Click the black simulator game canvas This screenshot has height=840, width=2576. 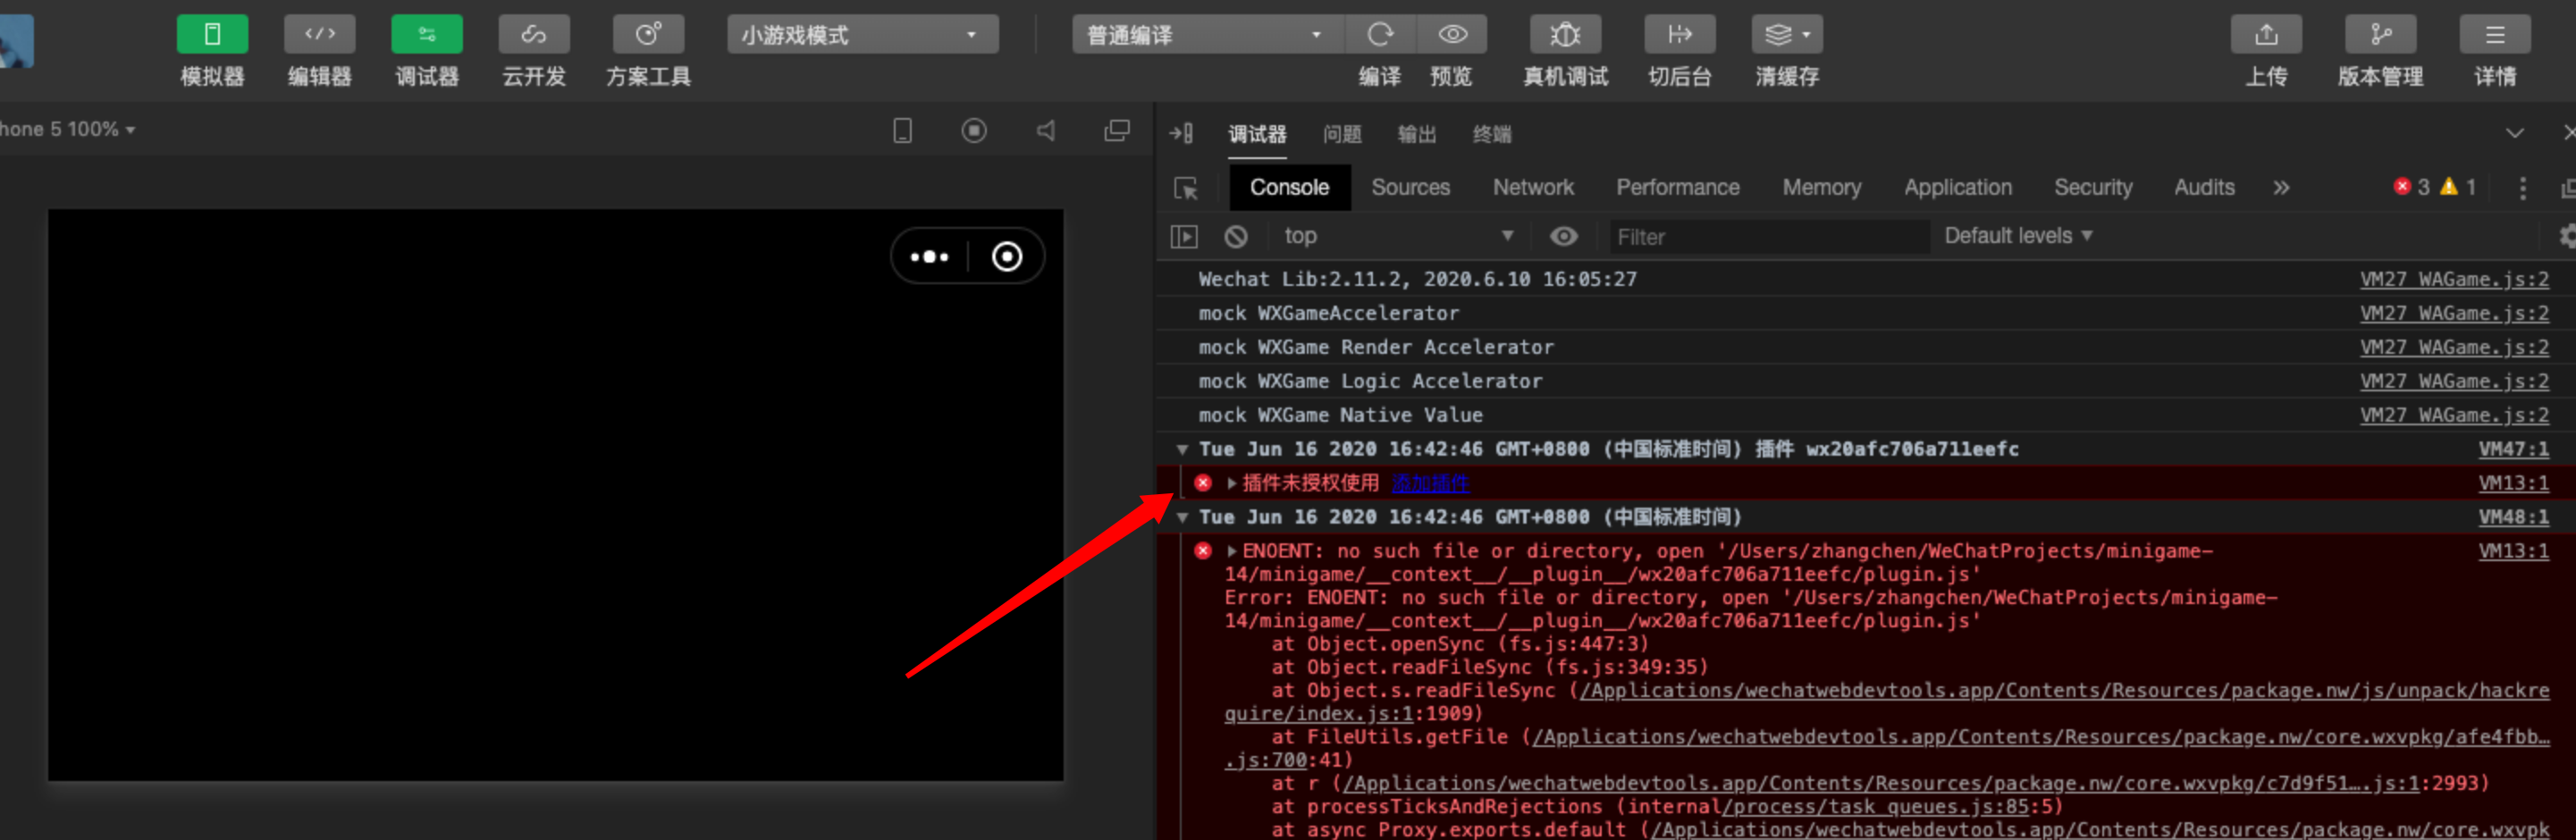click(555, 495)
